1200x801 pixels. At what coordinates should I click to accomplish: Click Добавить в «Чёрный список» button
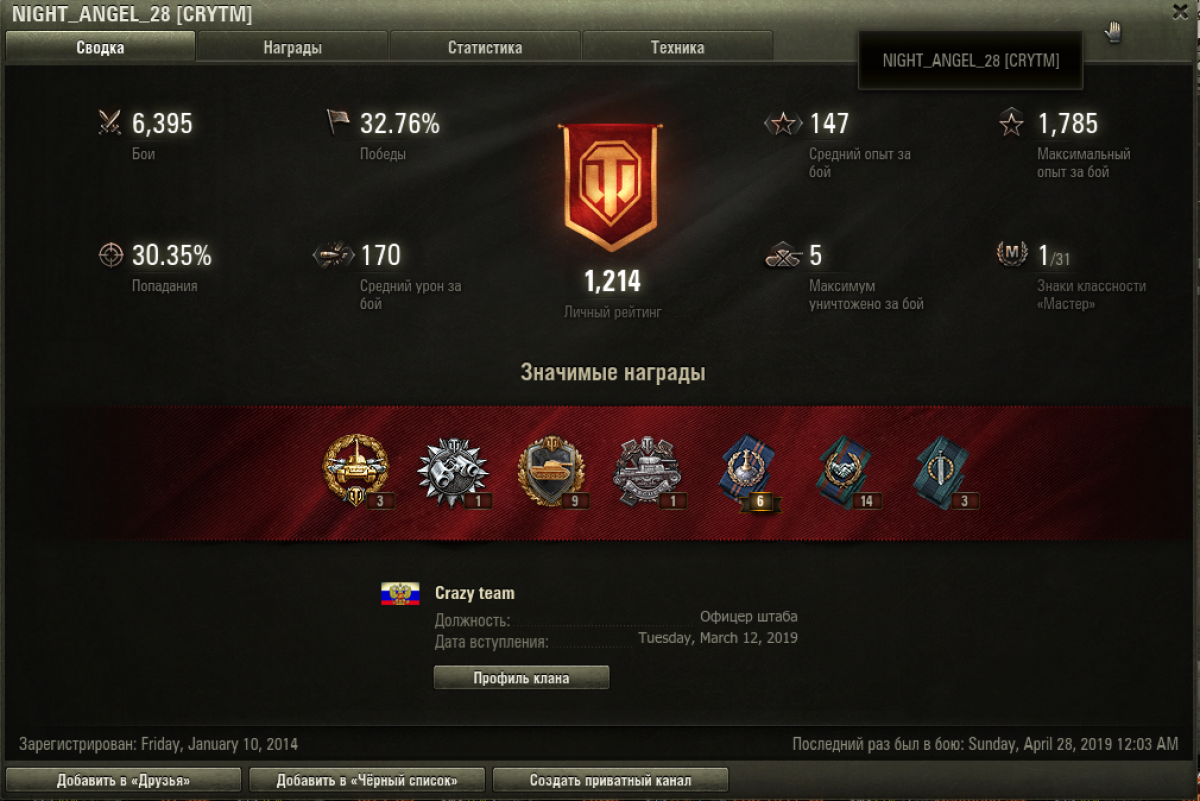(x=367, y=780)
